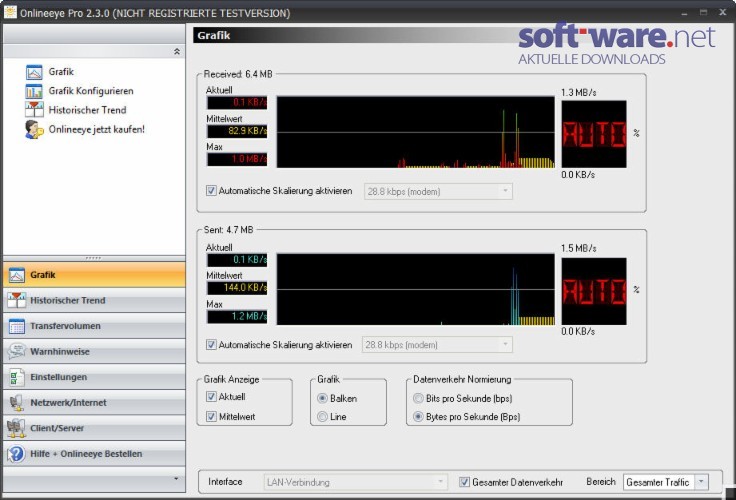Image resolution: width=736 pixels, height=500 pixels.
Task: Click the Client/Server computers icon
Action: coord(16,428)
